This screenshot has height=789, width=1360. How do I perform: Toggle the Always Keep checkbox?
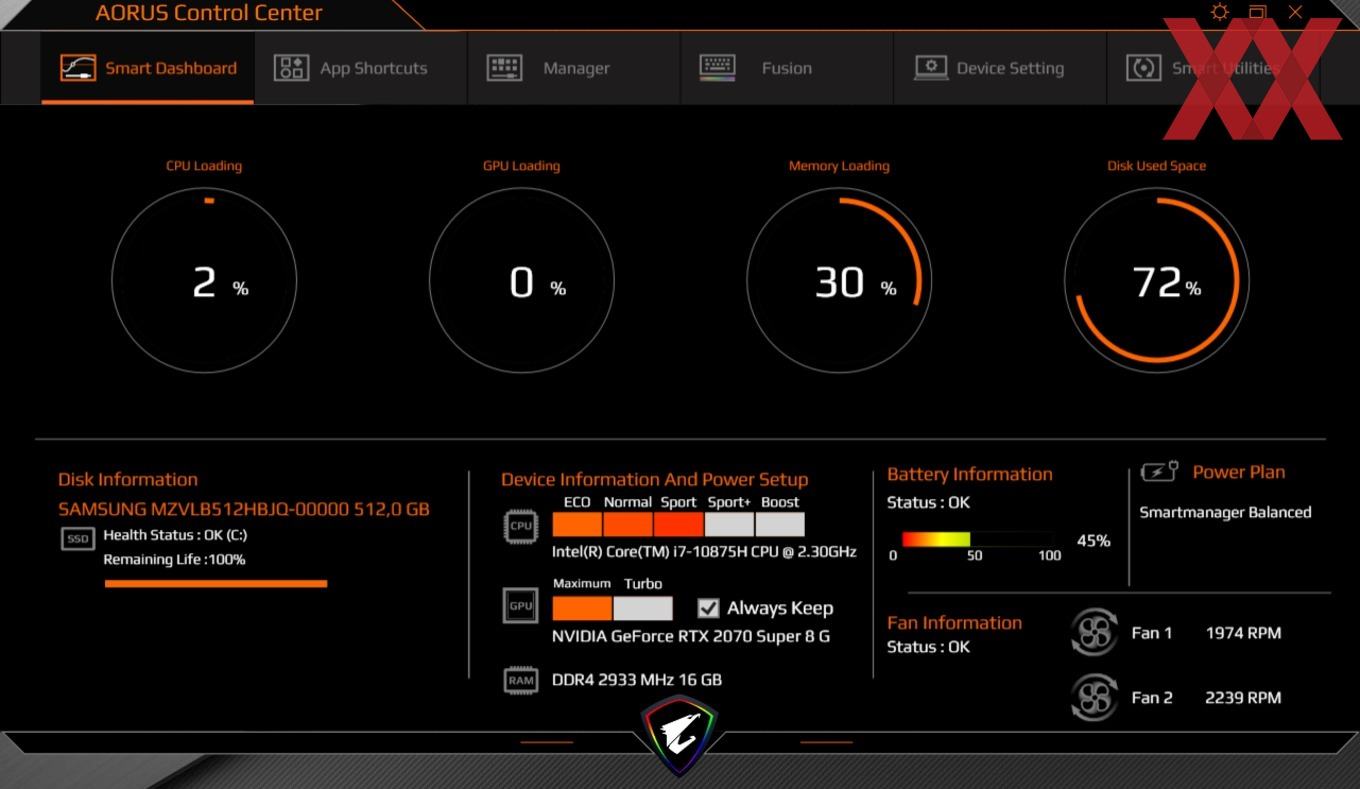708,608
